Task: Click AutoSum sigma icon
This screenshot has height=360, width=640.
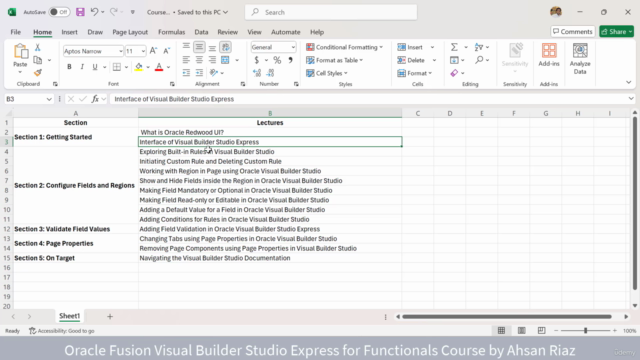Action: (x=454, y=47)
